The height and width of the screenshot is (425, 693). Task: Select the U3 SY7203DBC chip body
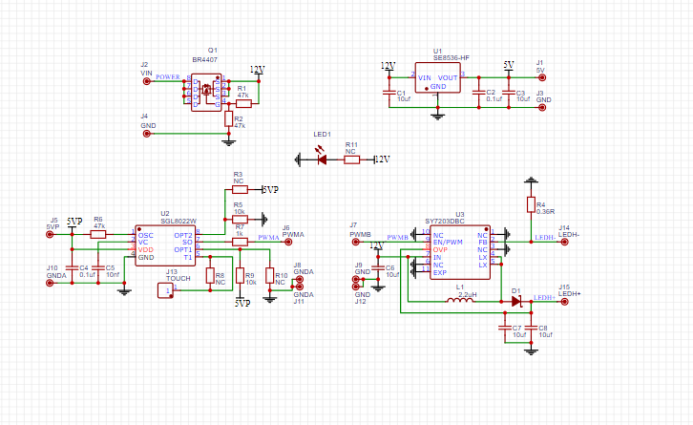pyautogui.click(x=459, y=253)
